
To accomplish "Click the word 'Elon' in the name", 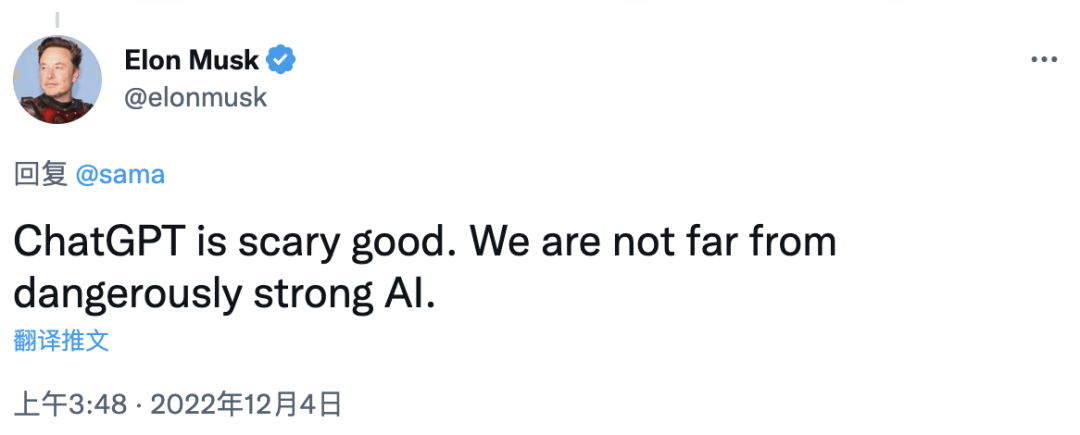I will pyautogui.click(x=152, y=60).
